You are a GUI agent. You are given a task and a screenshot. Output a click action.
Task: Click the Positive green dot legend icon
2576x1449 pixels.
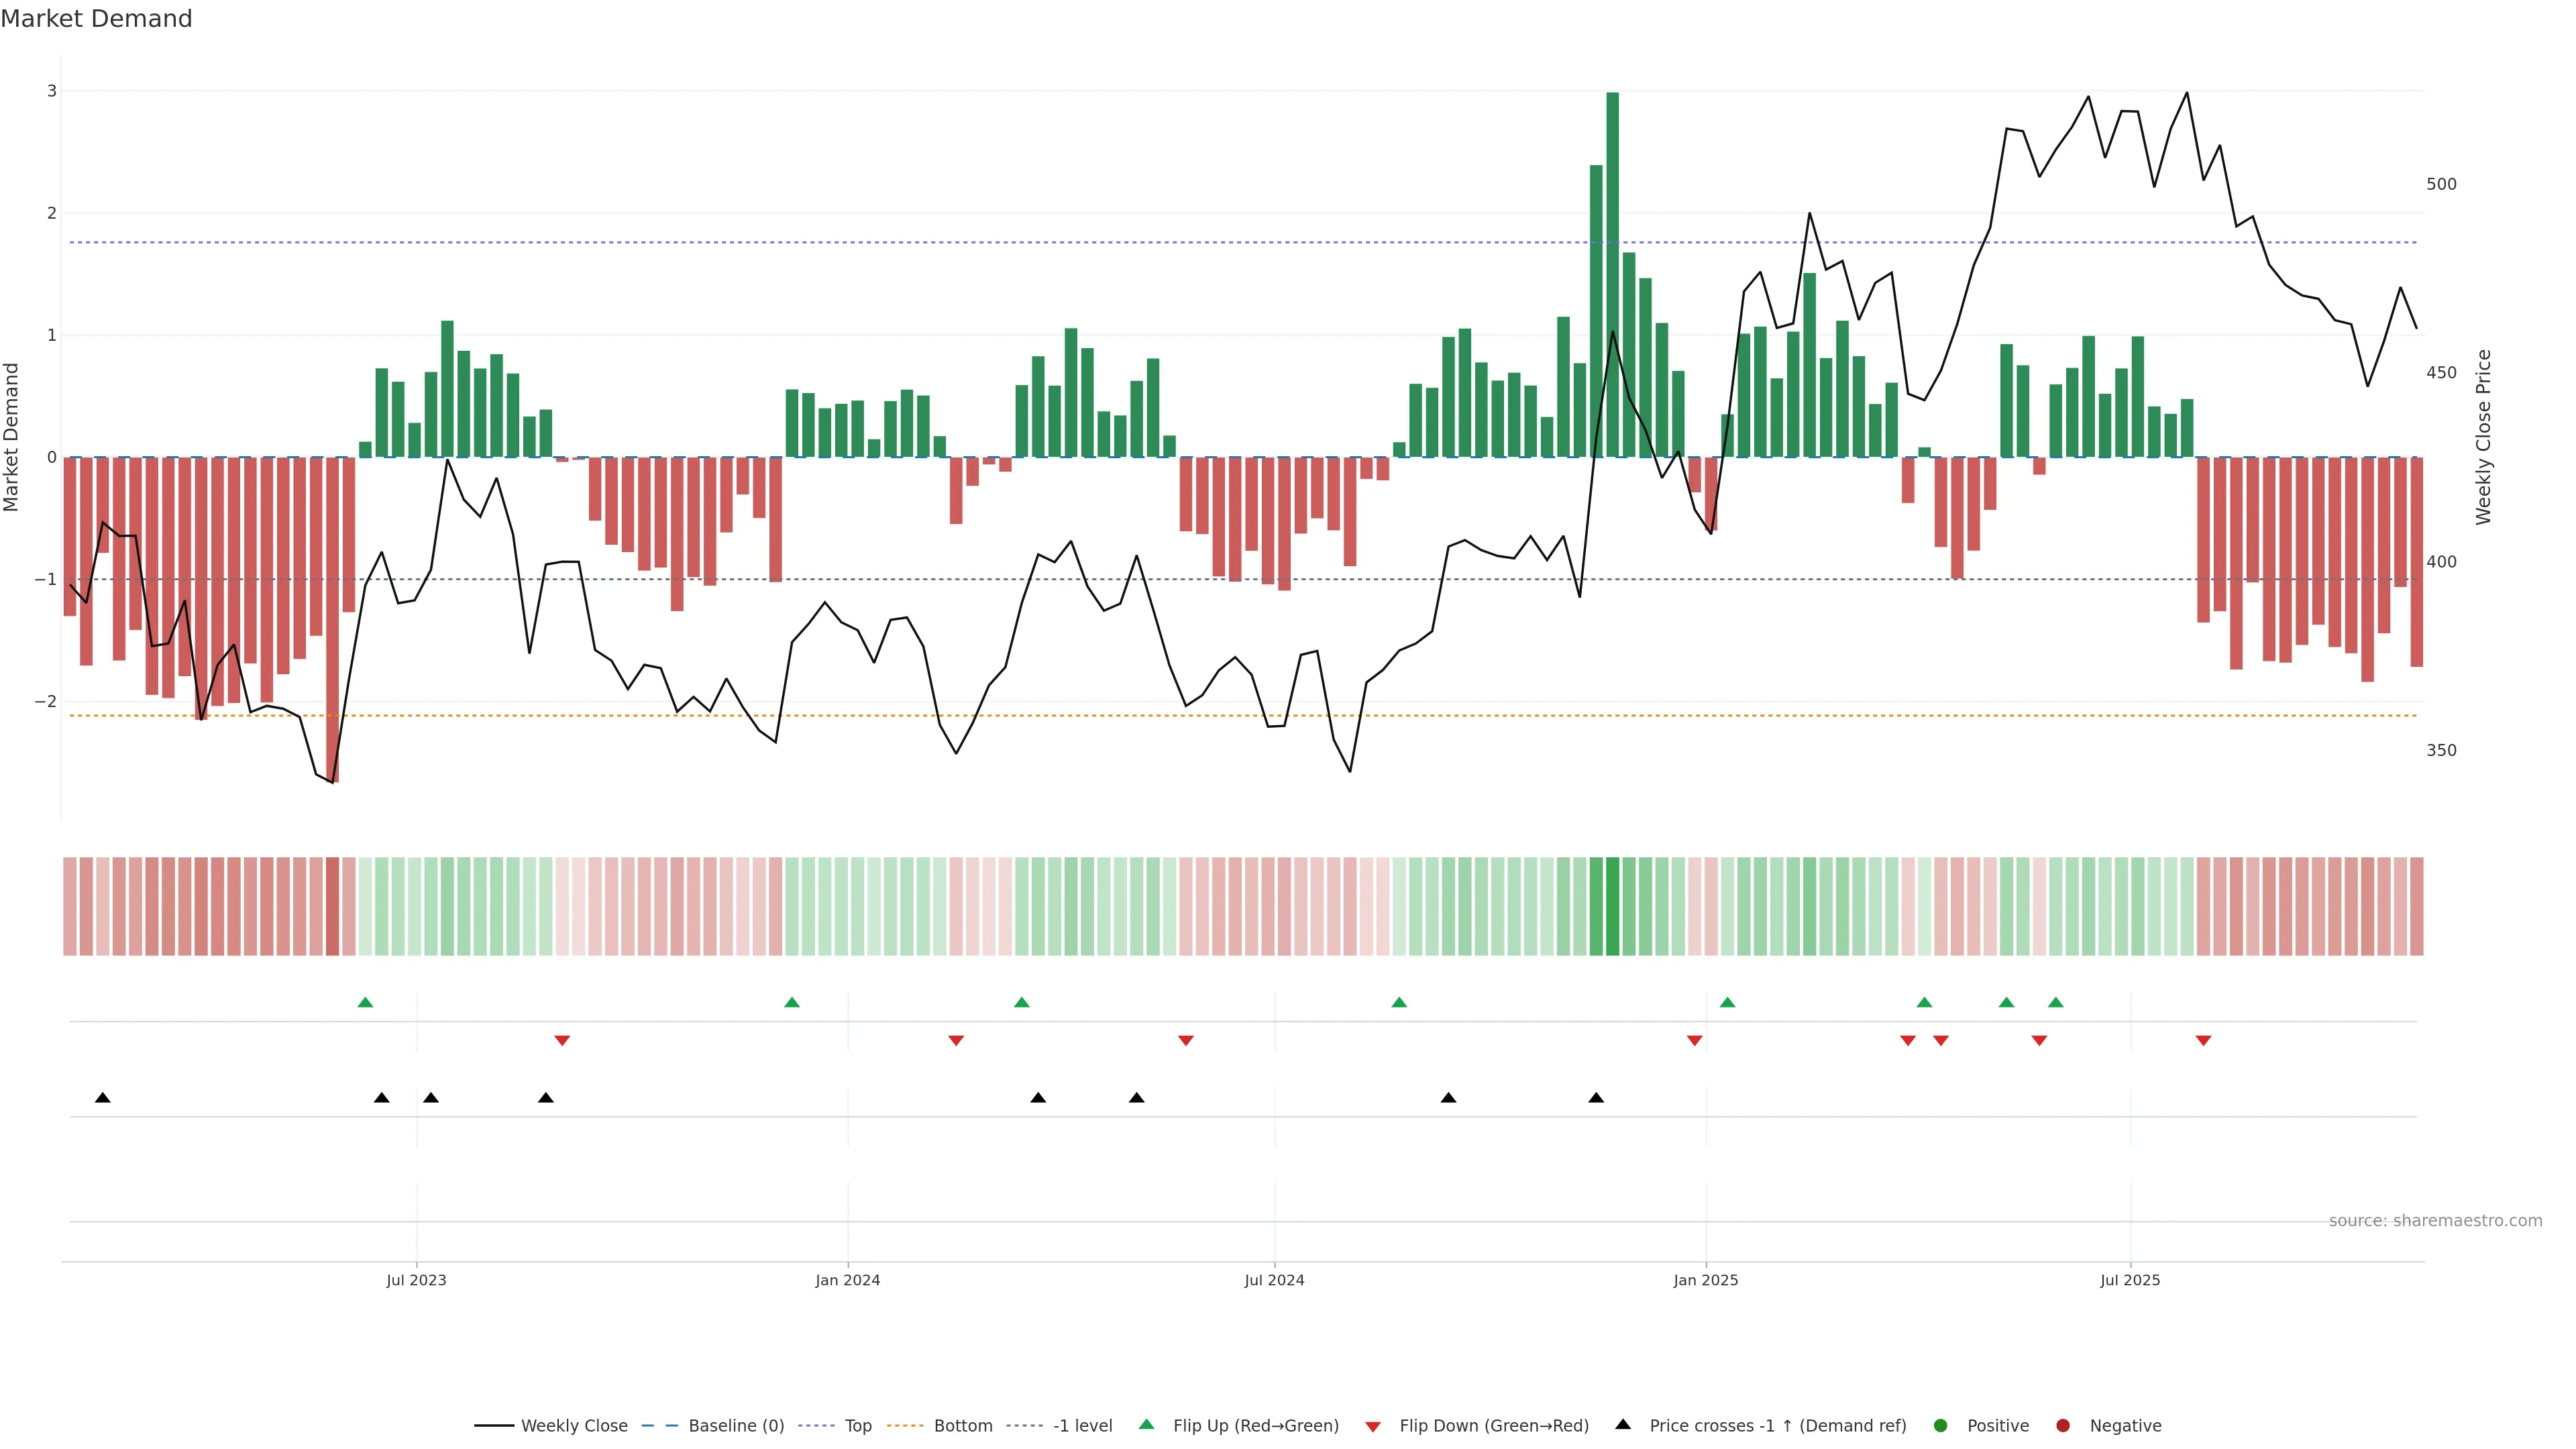pos(1941,1426)
